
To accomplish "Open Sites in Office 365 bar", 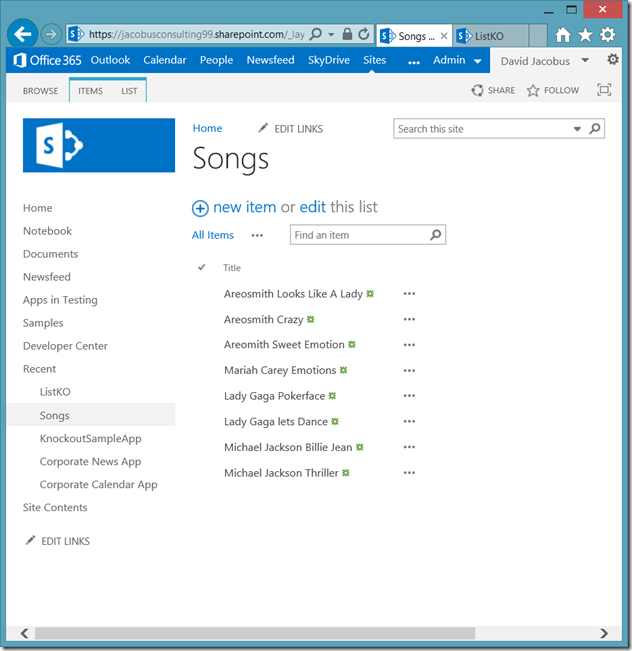I will (375, 60).
